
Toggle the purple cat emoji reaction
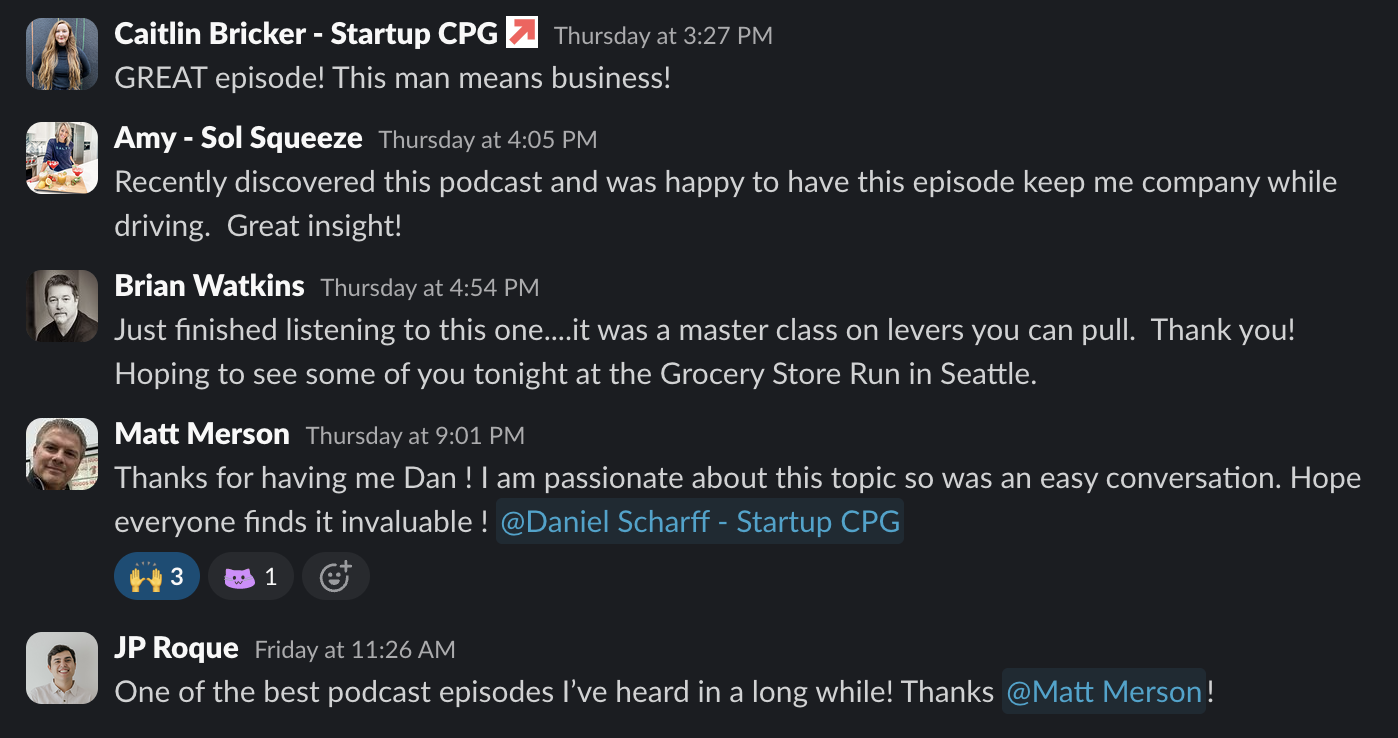(x=250, y=576)
